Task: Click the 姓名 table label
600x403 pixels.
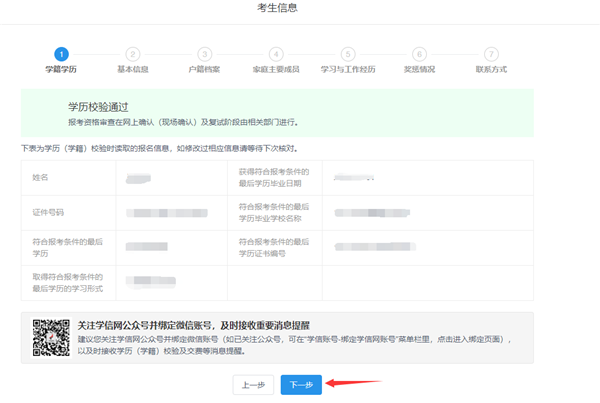Action: [x=40, y=178]
